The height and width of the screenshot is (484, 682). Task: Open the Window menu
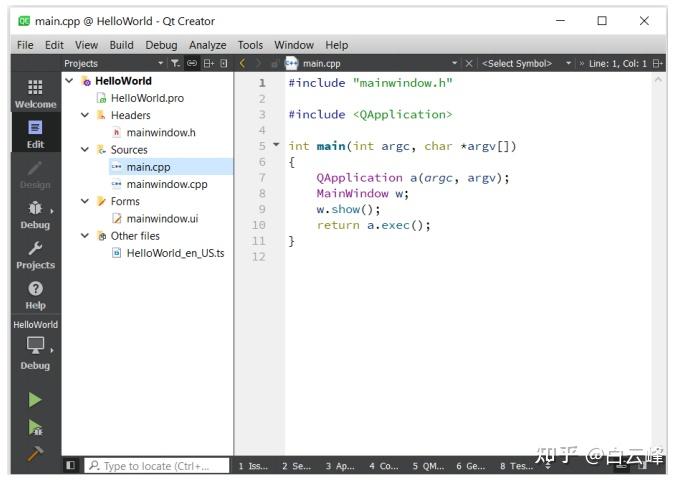294,45
